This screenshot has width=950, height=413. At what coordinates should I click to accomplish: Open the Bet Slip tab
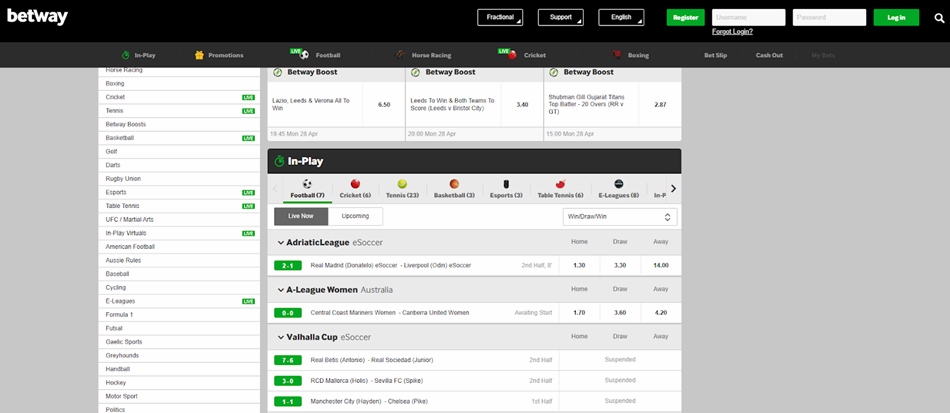(716, 55)
